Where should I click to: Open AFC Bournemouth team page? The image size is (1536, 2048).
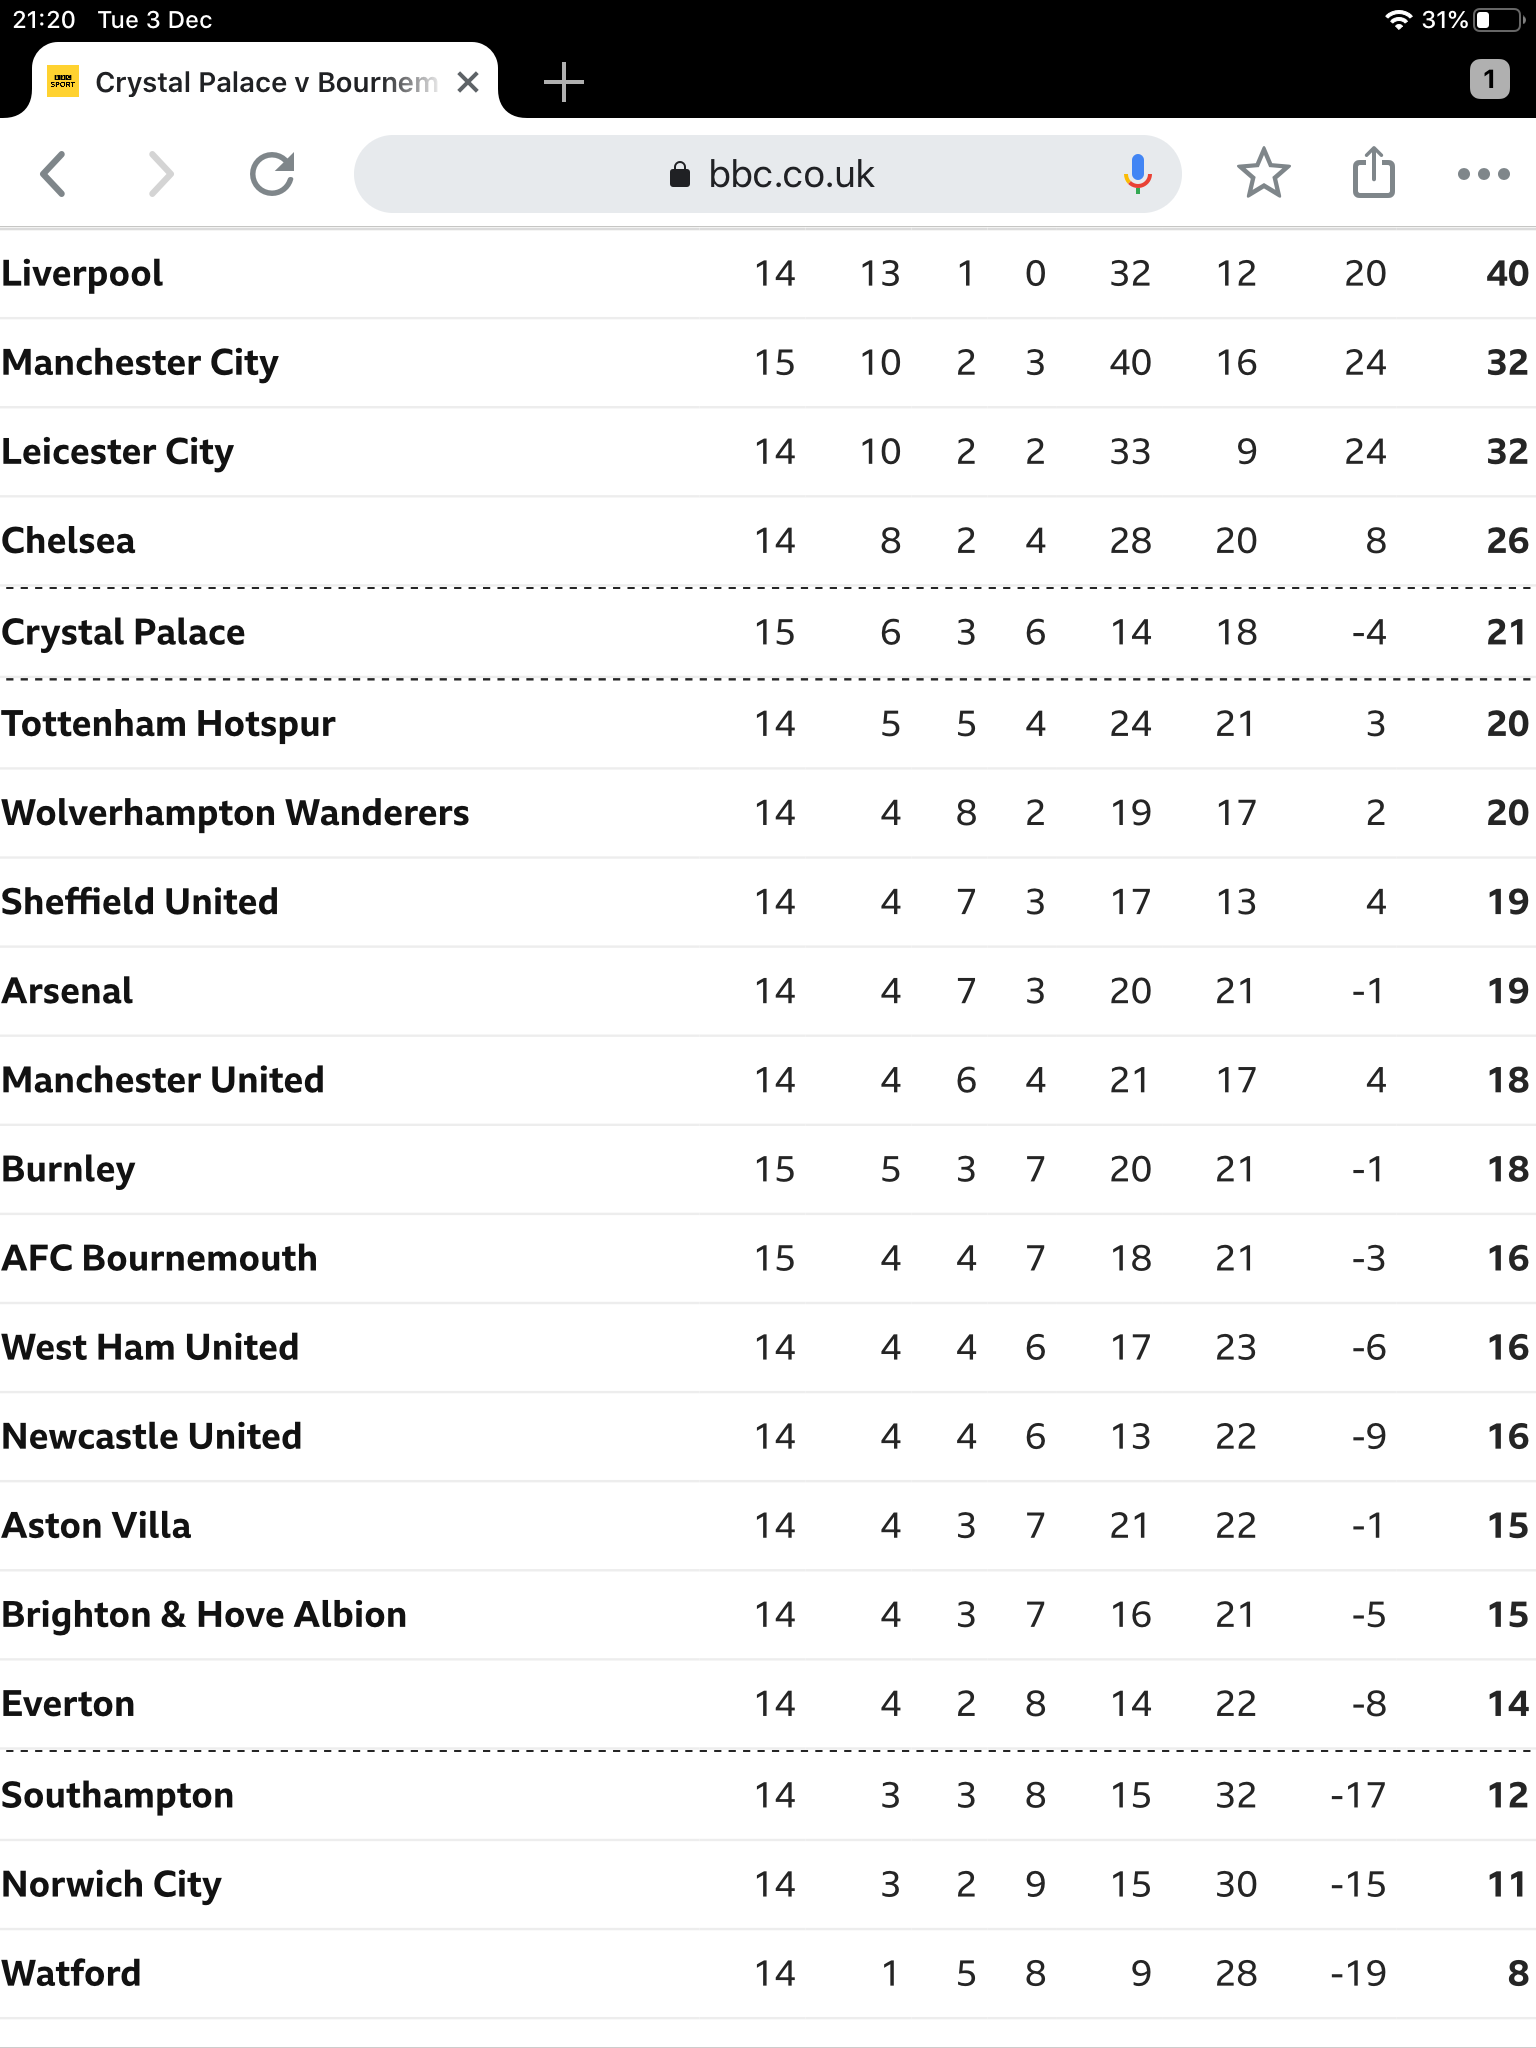(x=159, y=1258)
